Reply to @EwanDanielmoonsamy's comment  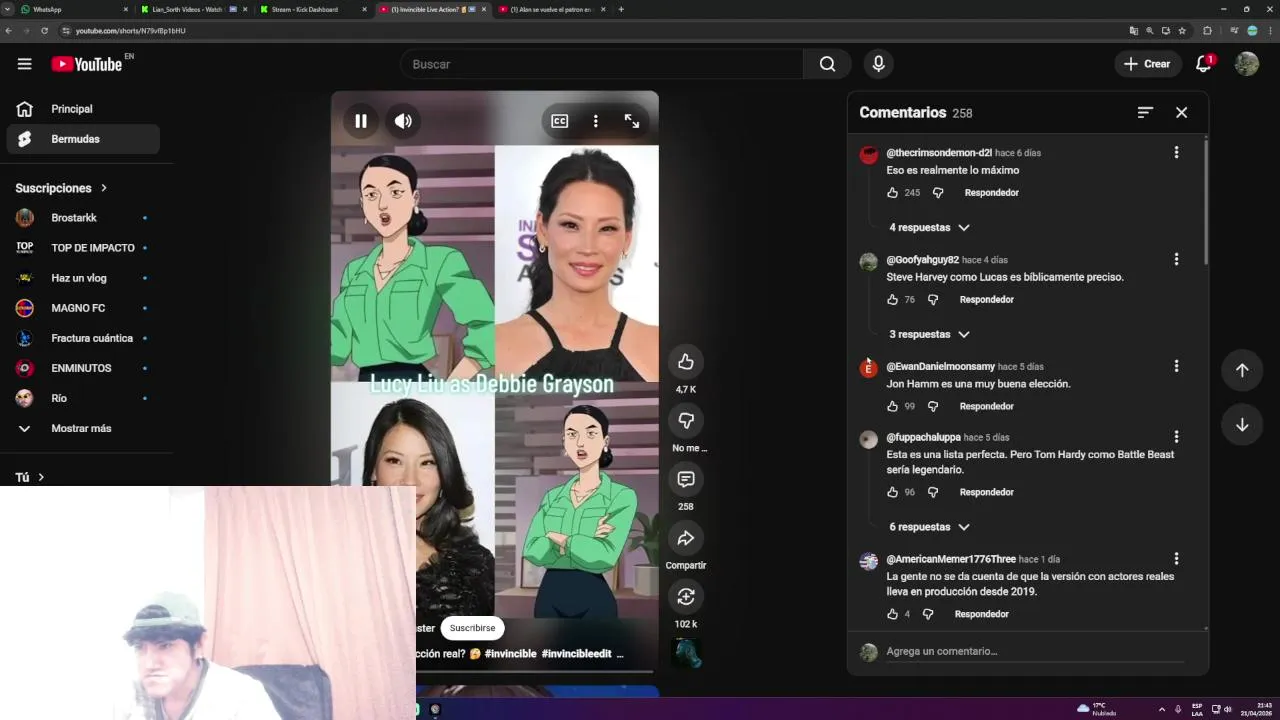tap(986, 407)
